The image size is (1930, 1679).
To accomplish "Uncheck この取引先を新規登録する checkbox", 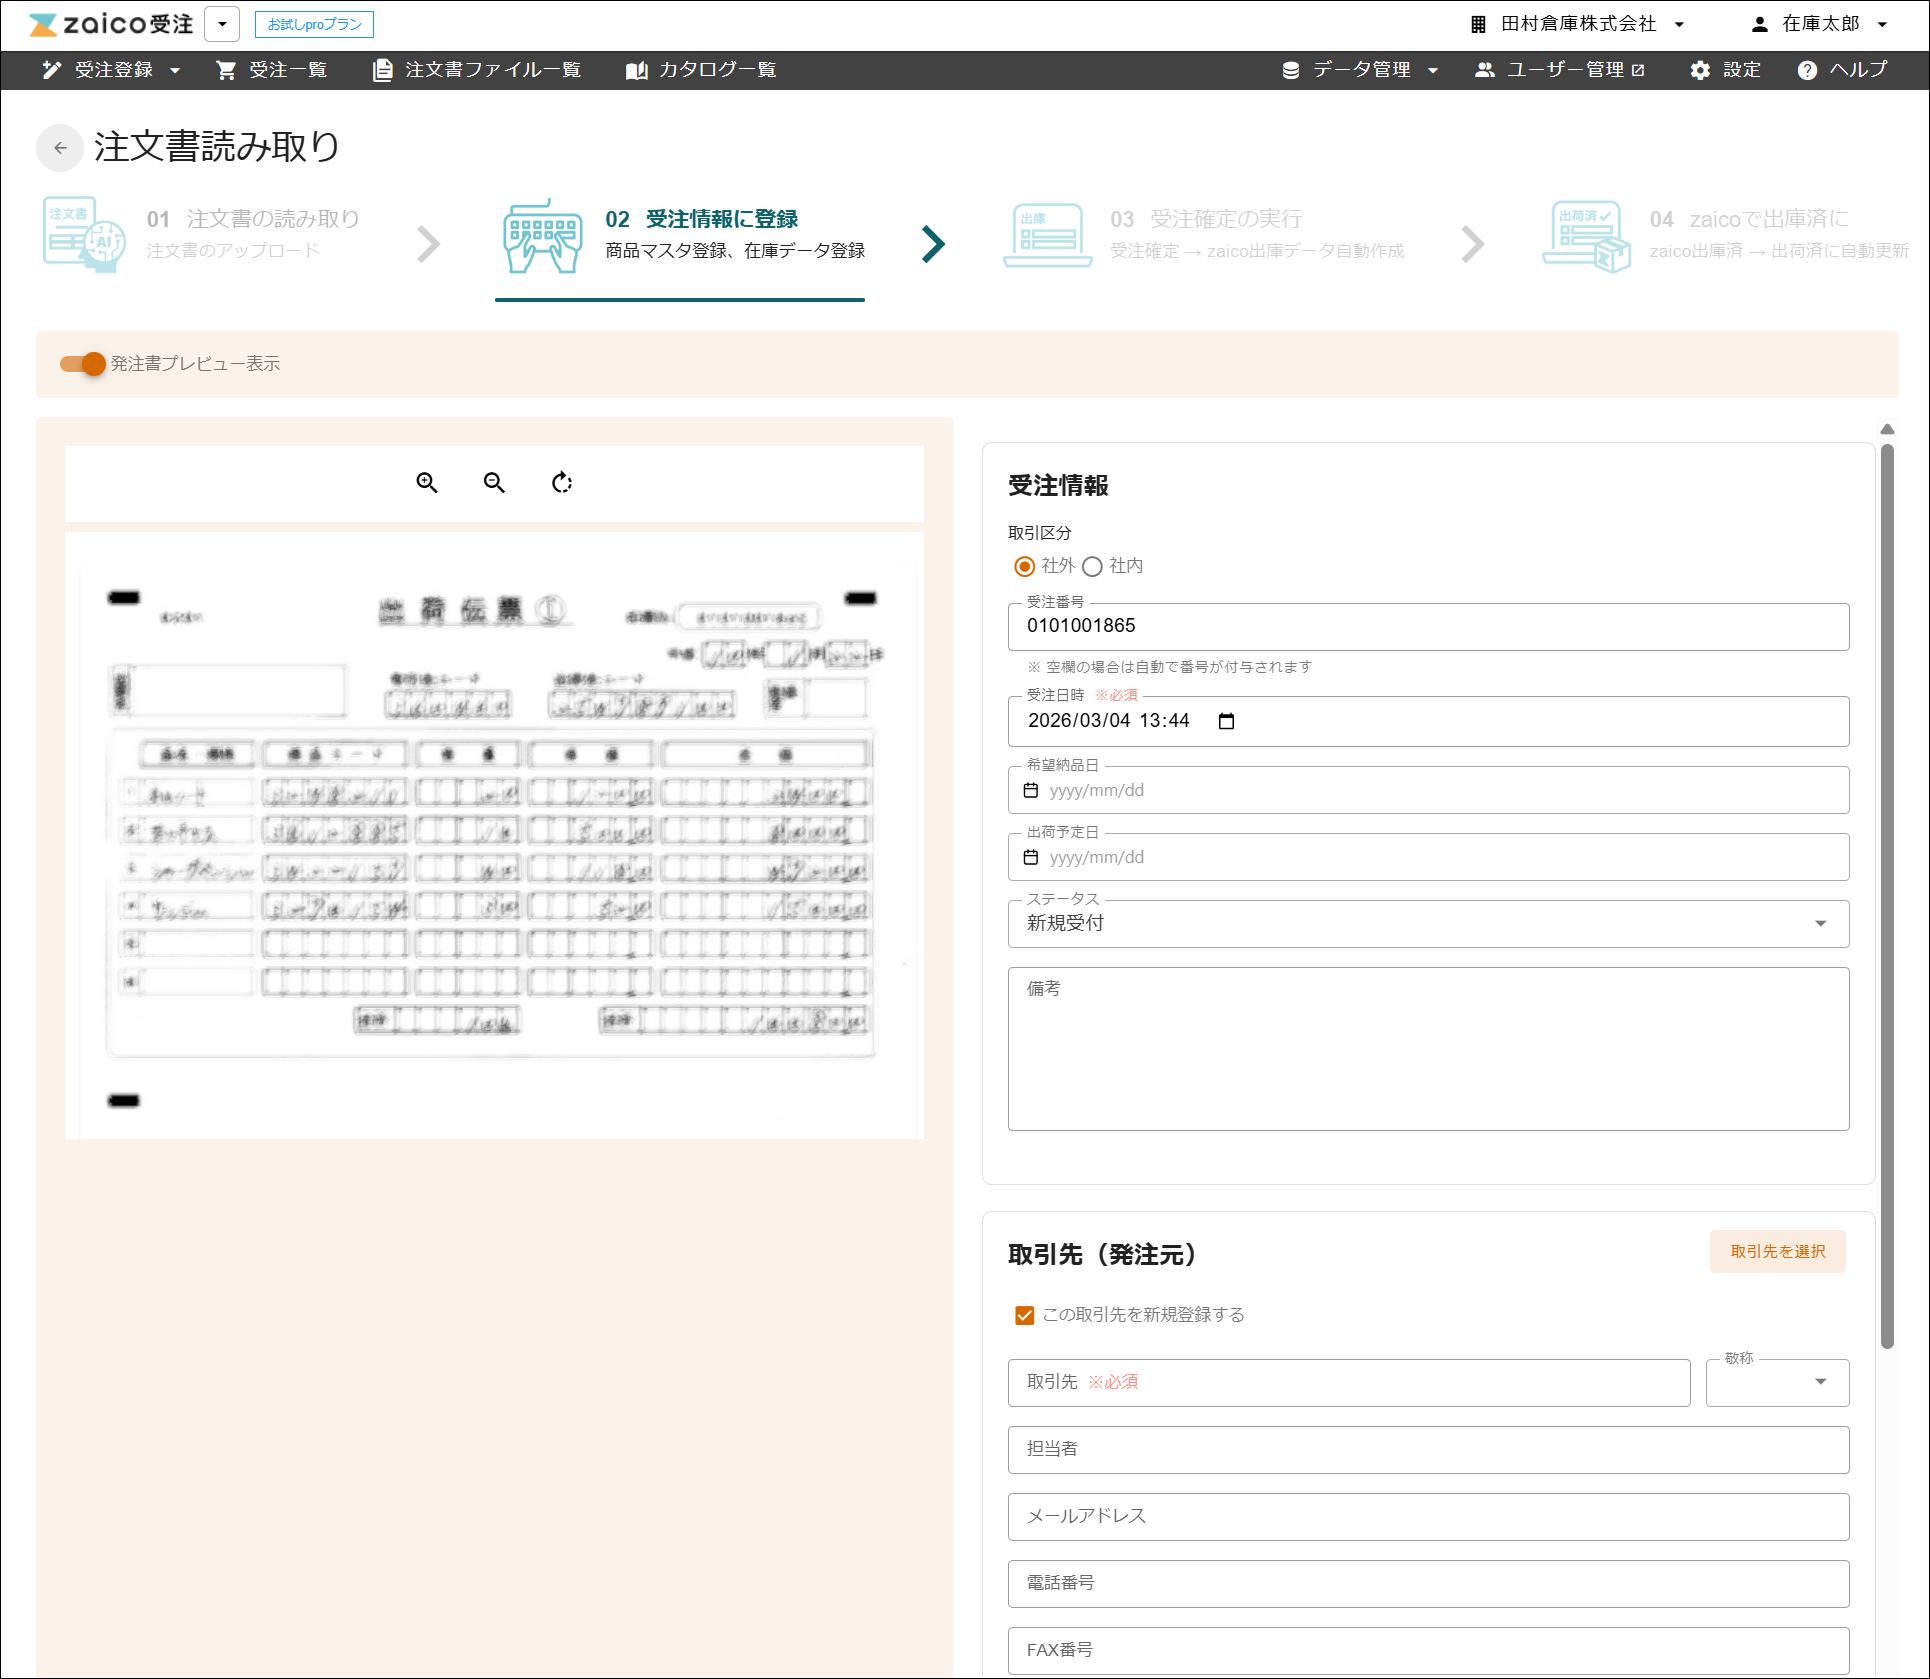I will coord(1024,1315).
